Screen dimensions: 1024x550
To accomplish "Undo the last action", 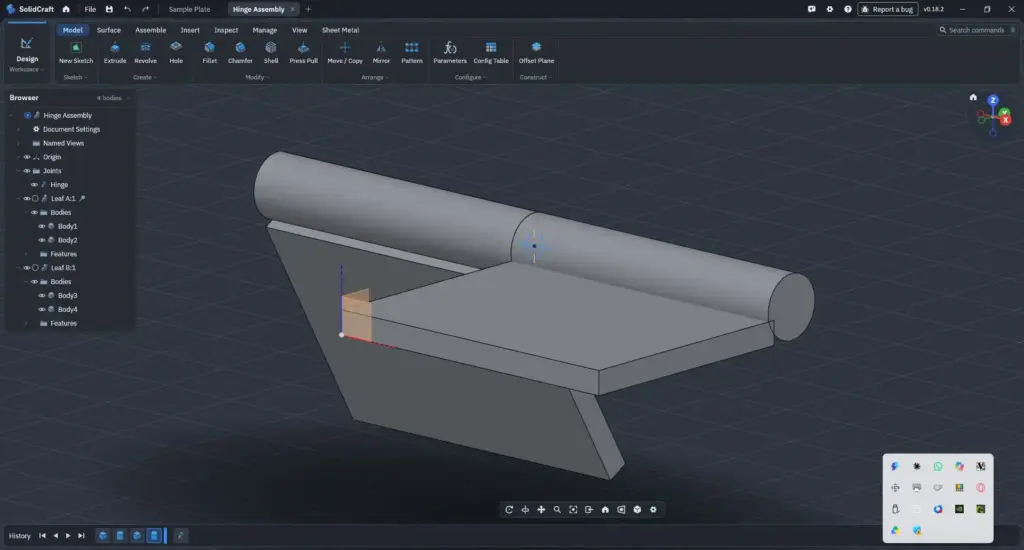I will (127, 9).
